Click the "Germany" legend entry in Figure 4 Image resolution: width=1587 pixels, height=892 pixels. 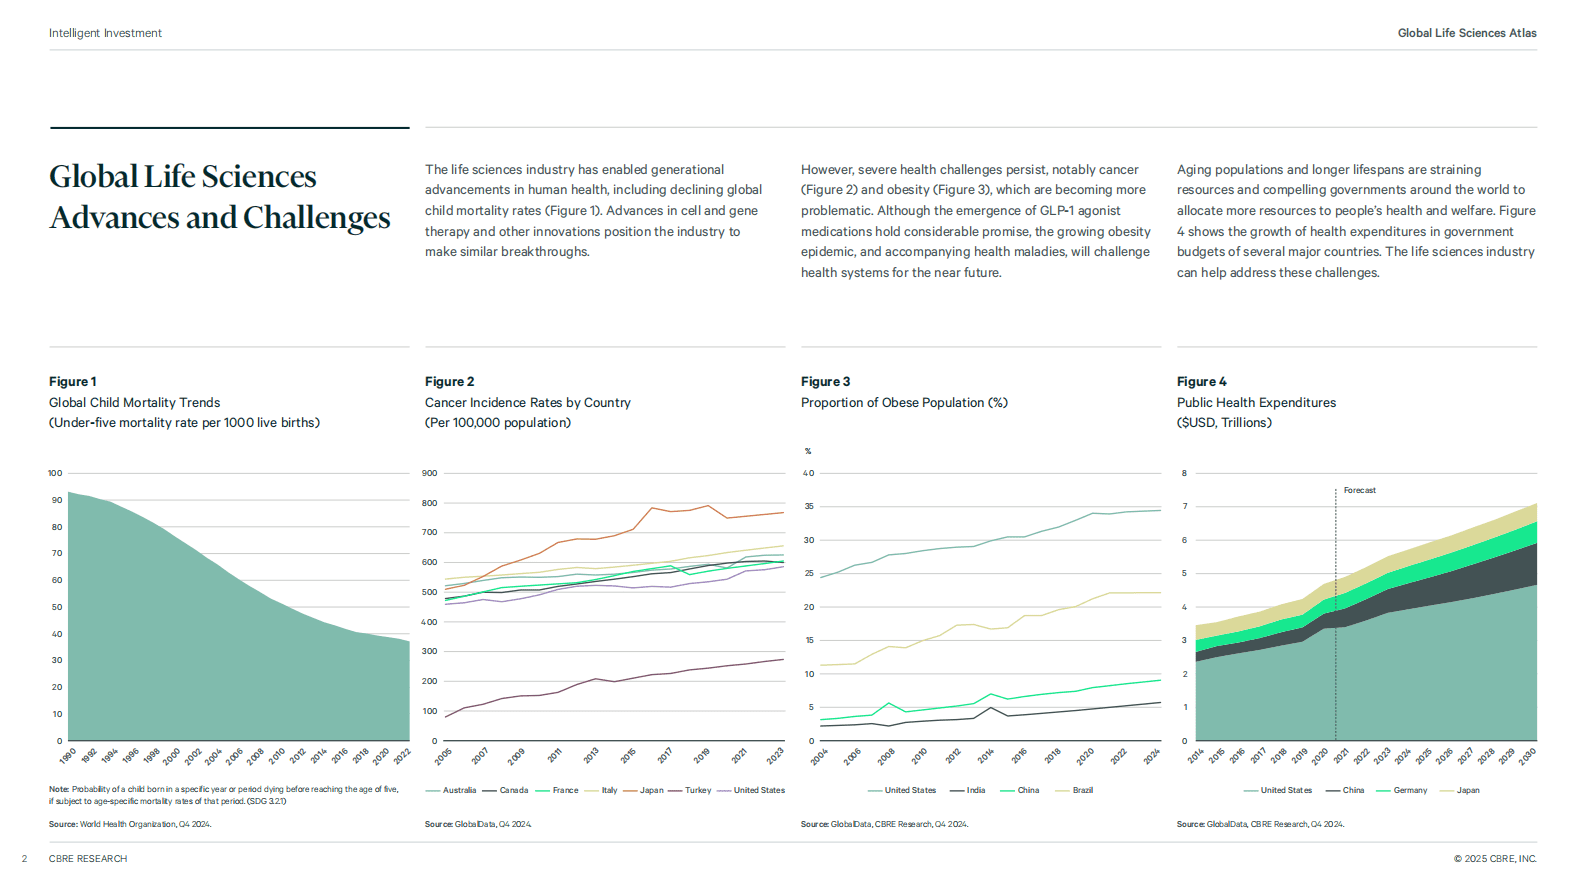(1402, 790)
